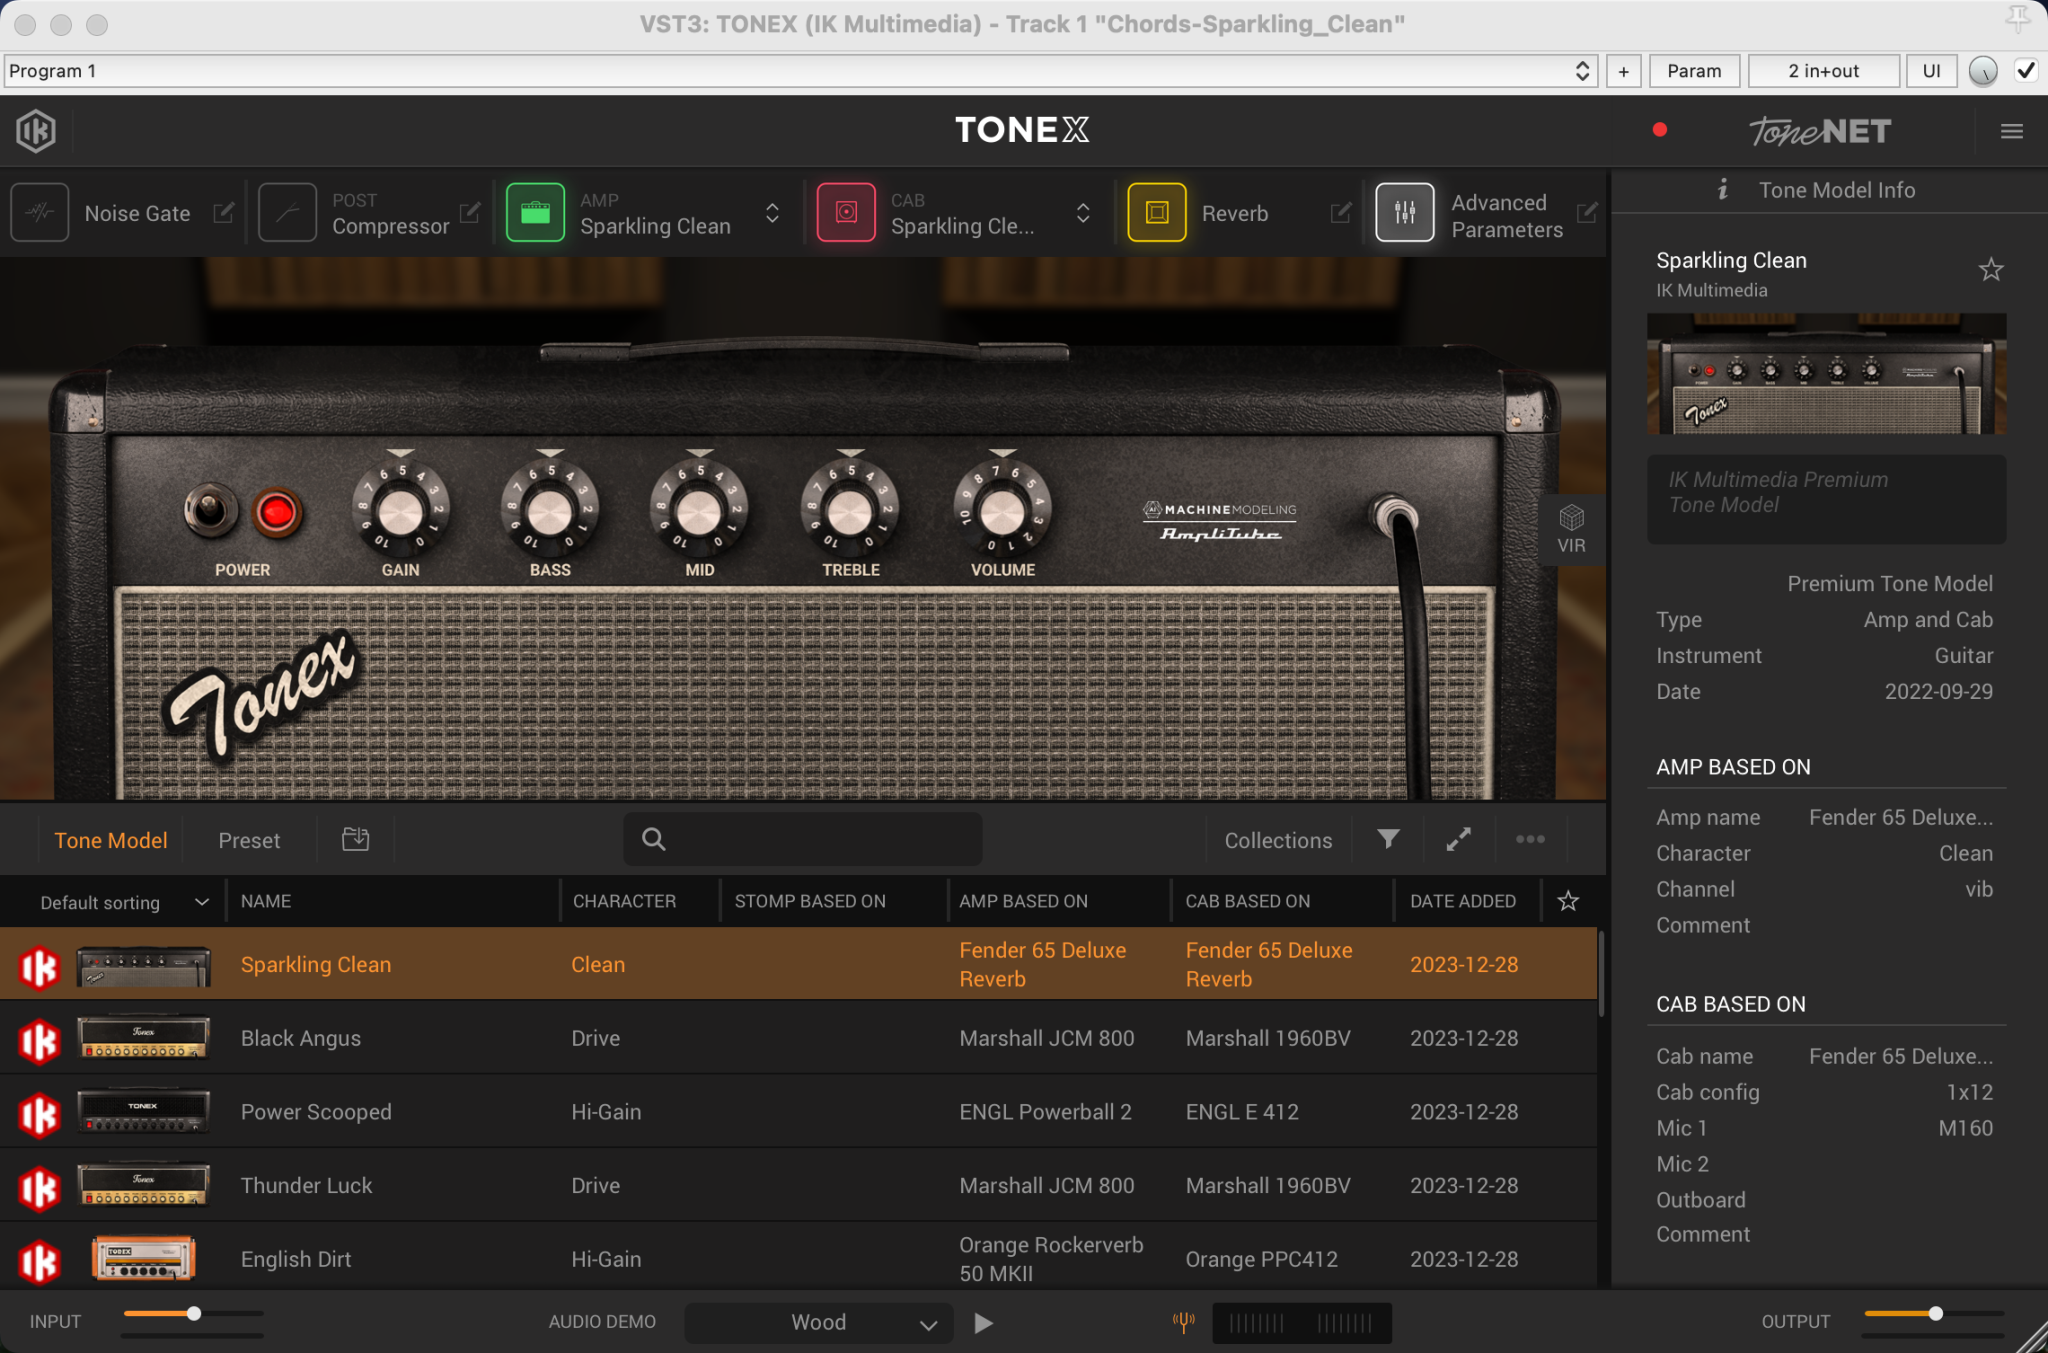Screen dimensions: 2048x1353
Task: Open the hamburger menu top right
Action: coord(2012,131)
